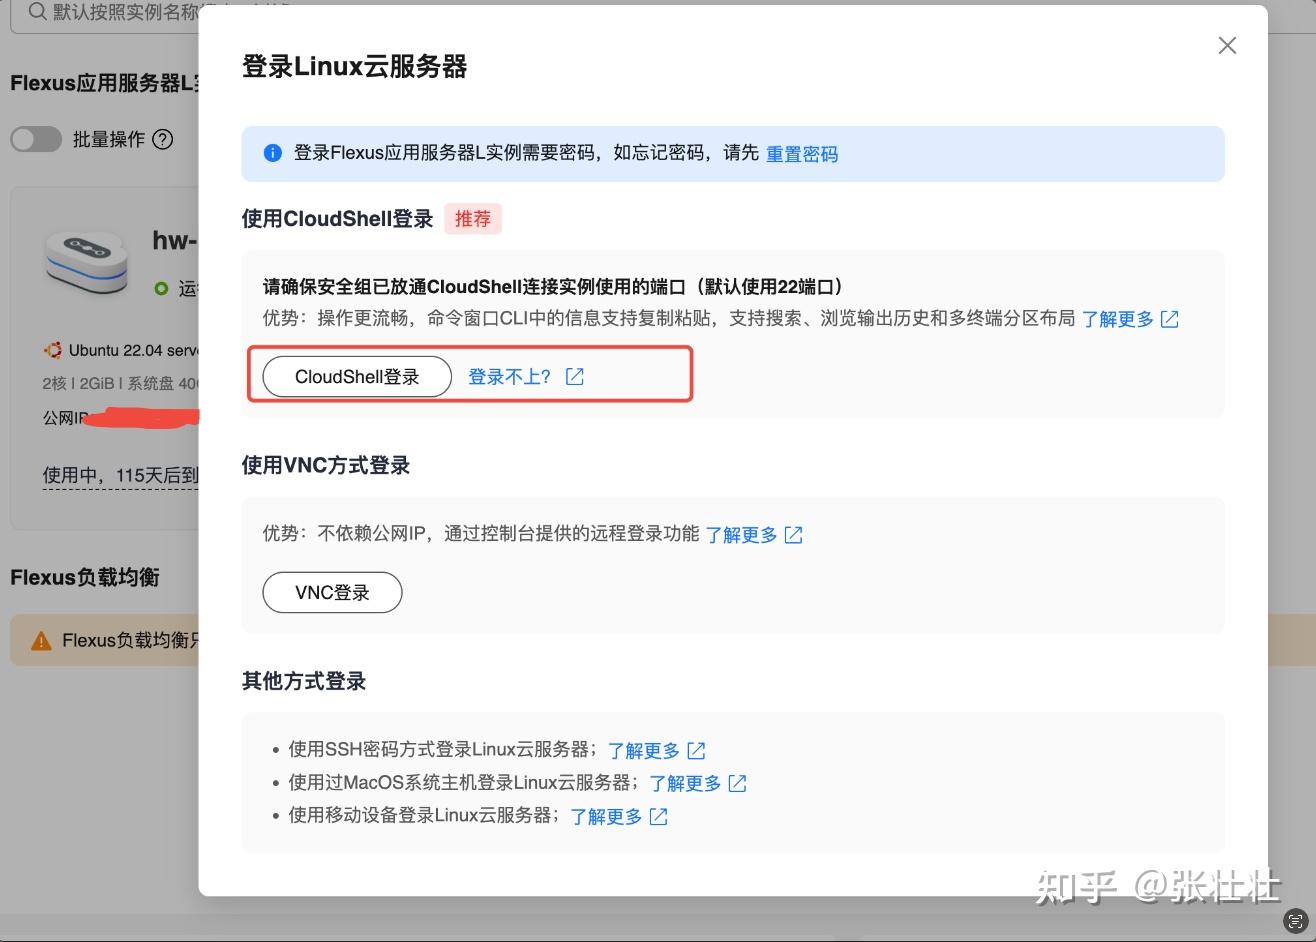This screenshot has width=1316, height=942.
Task: Click the search magnifier icon in background
Action: 37,12
